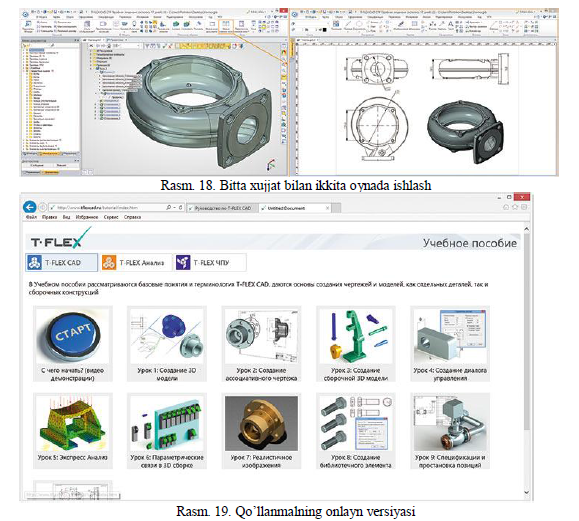Open 'Урок 4: Создание диалога управления' link
This screenshot has height=521, width=579.
(x=450, y=374)
